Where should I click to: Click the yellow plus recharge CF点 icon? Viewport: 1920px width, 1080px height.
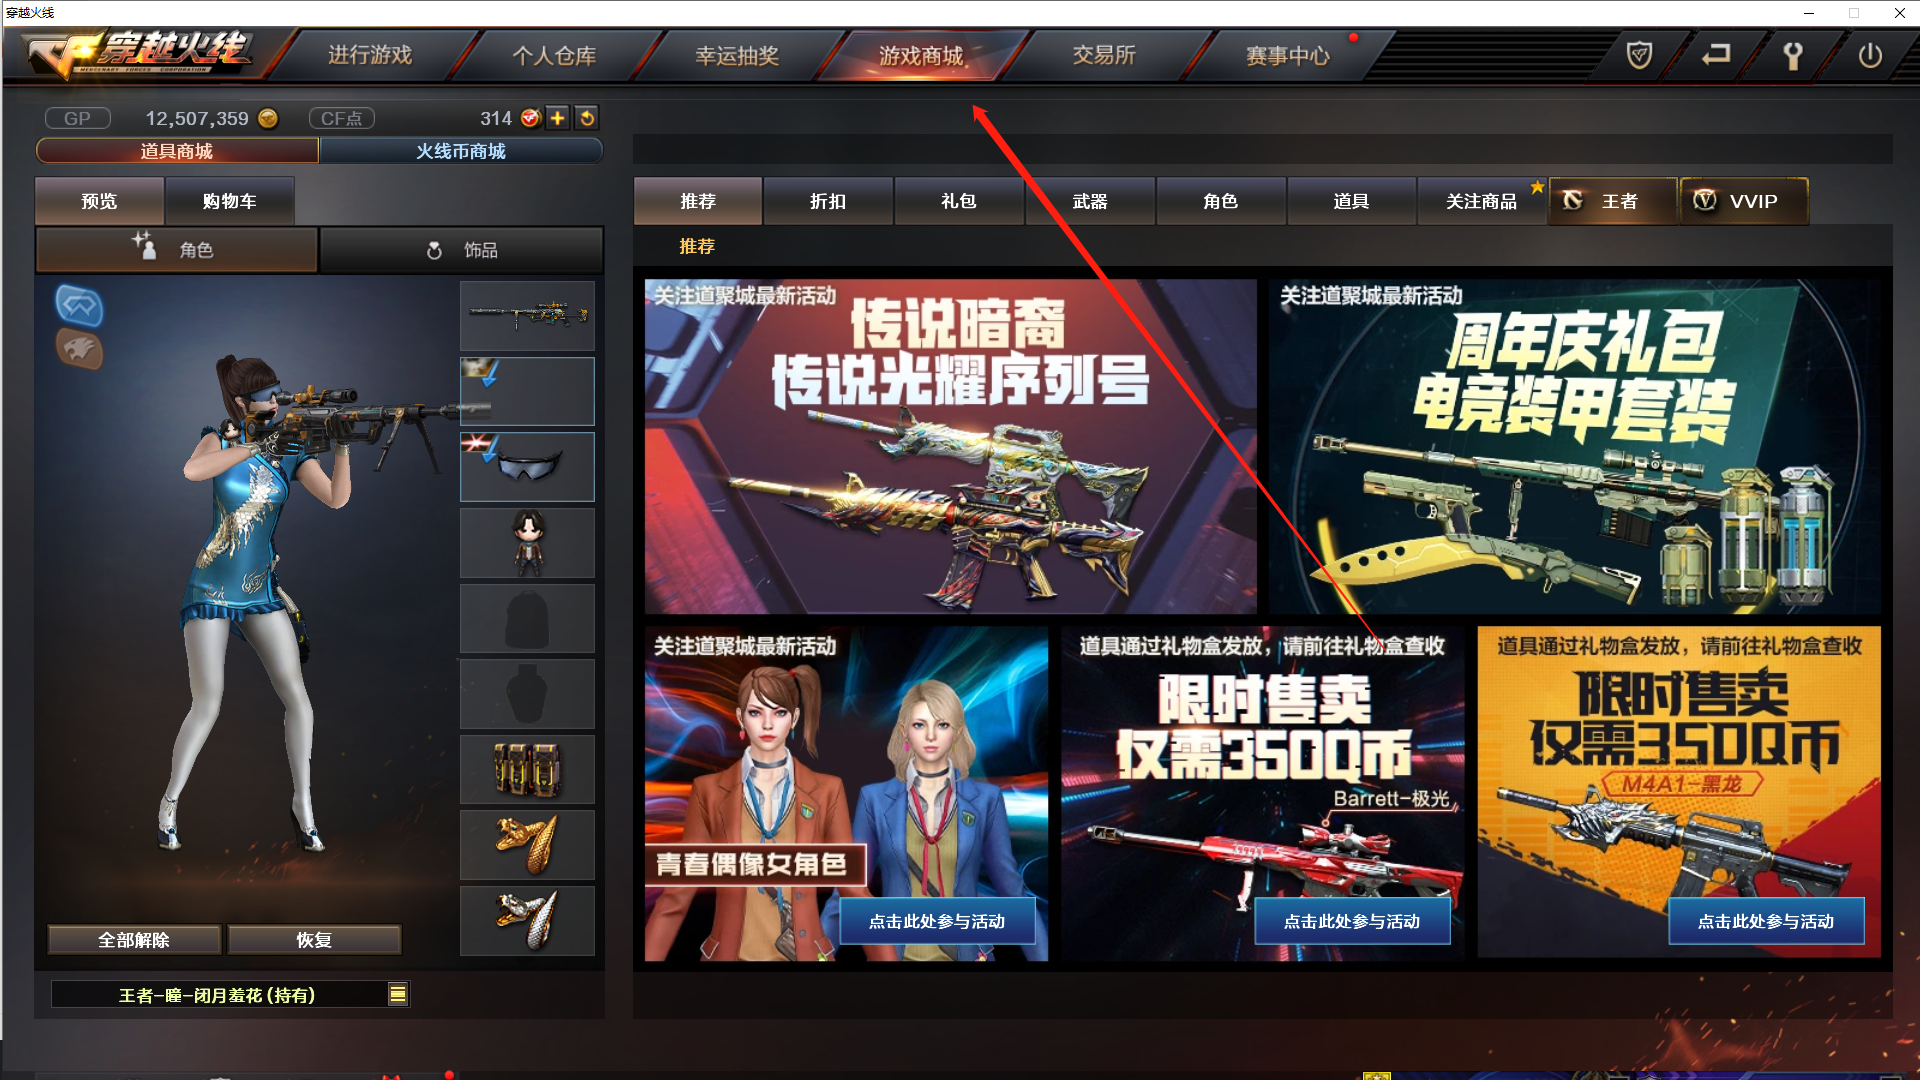pos(558,118)
